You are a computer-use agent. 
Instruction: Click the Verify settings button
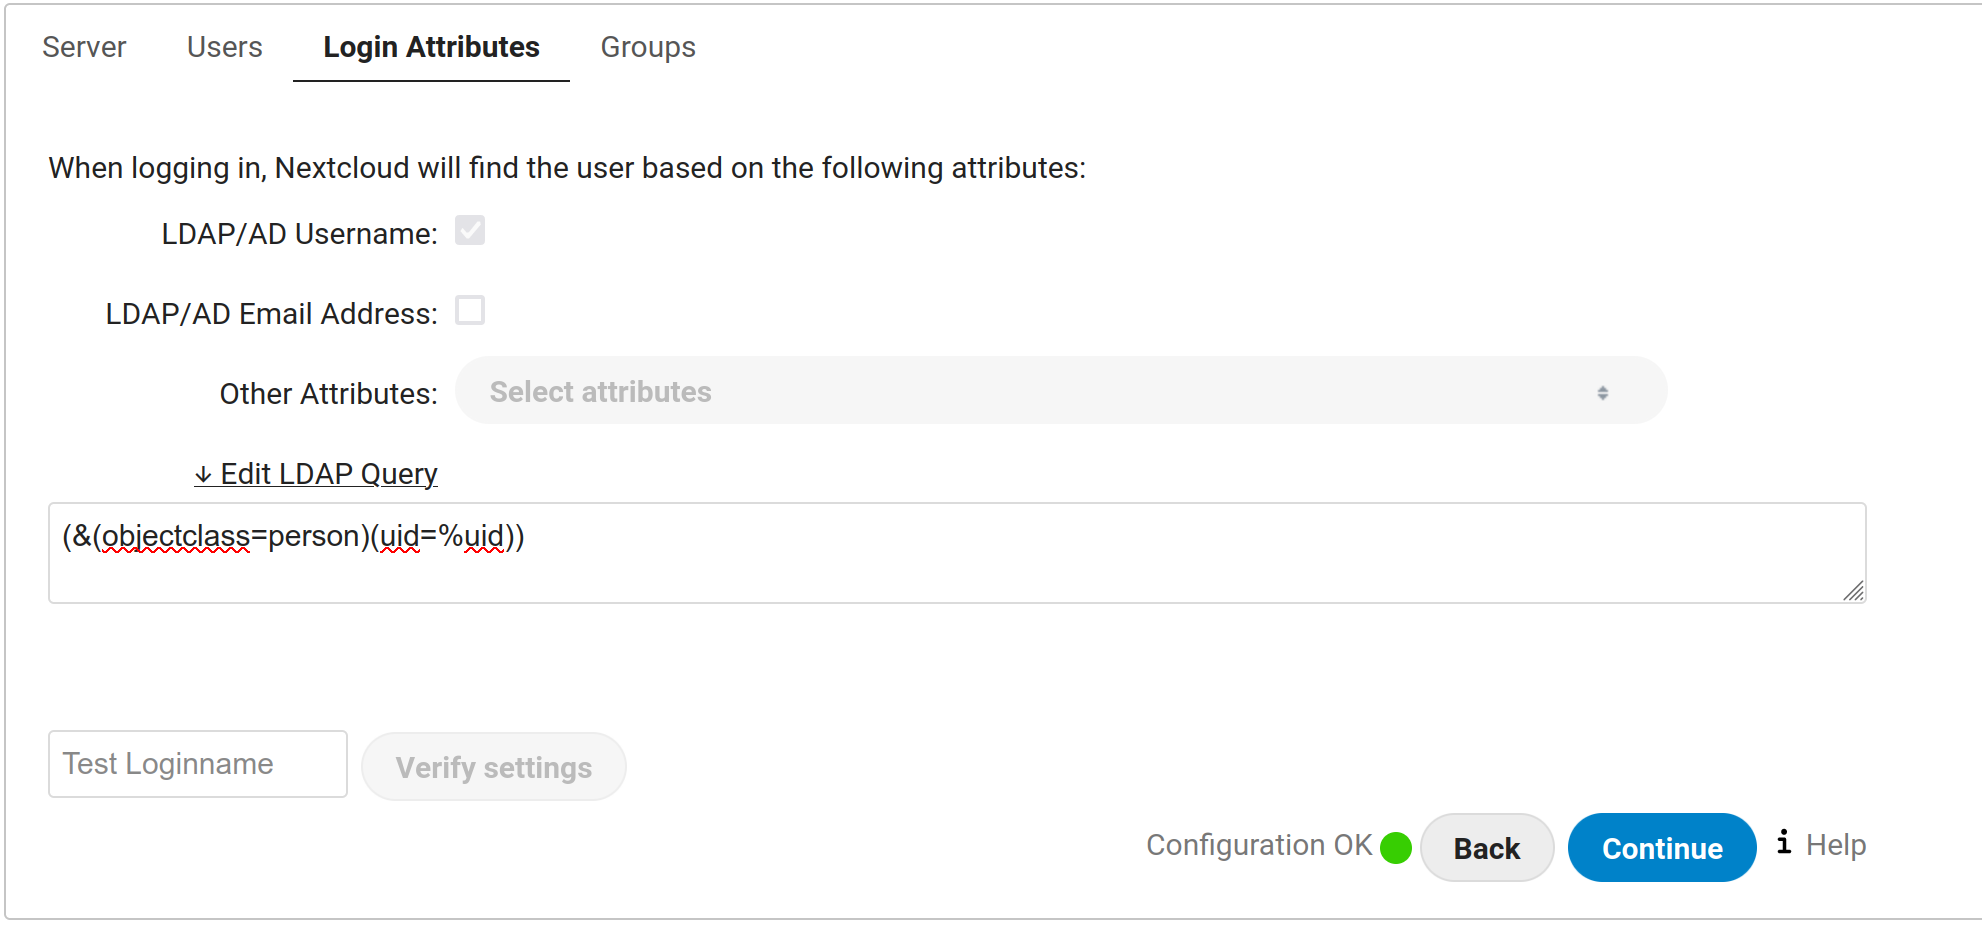(493, 766)
